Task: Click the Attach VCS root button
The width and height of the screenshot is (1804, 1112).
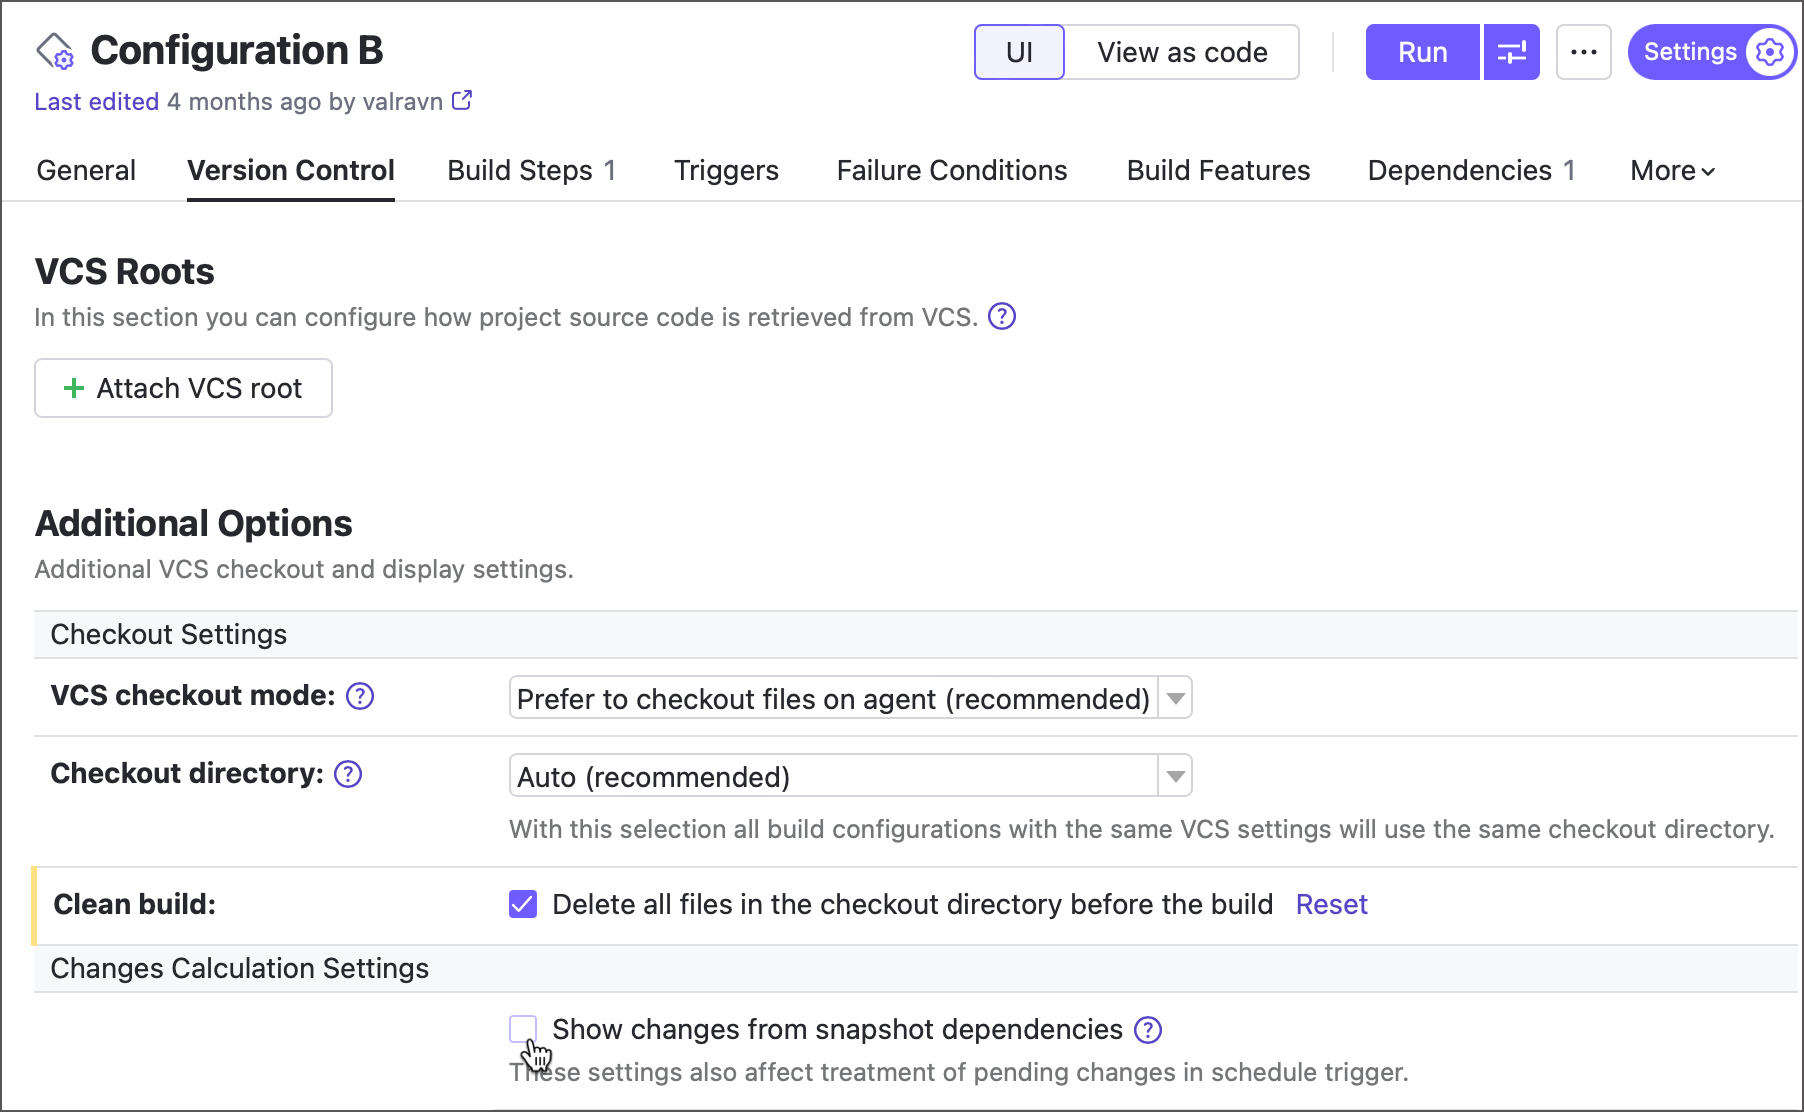Action: pos(183,388)
